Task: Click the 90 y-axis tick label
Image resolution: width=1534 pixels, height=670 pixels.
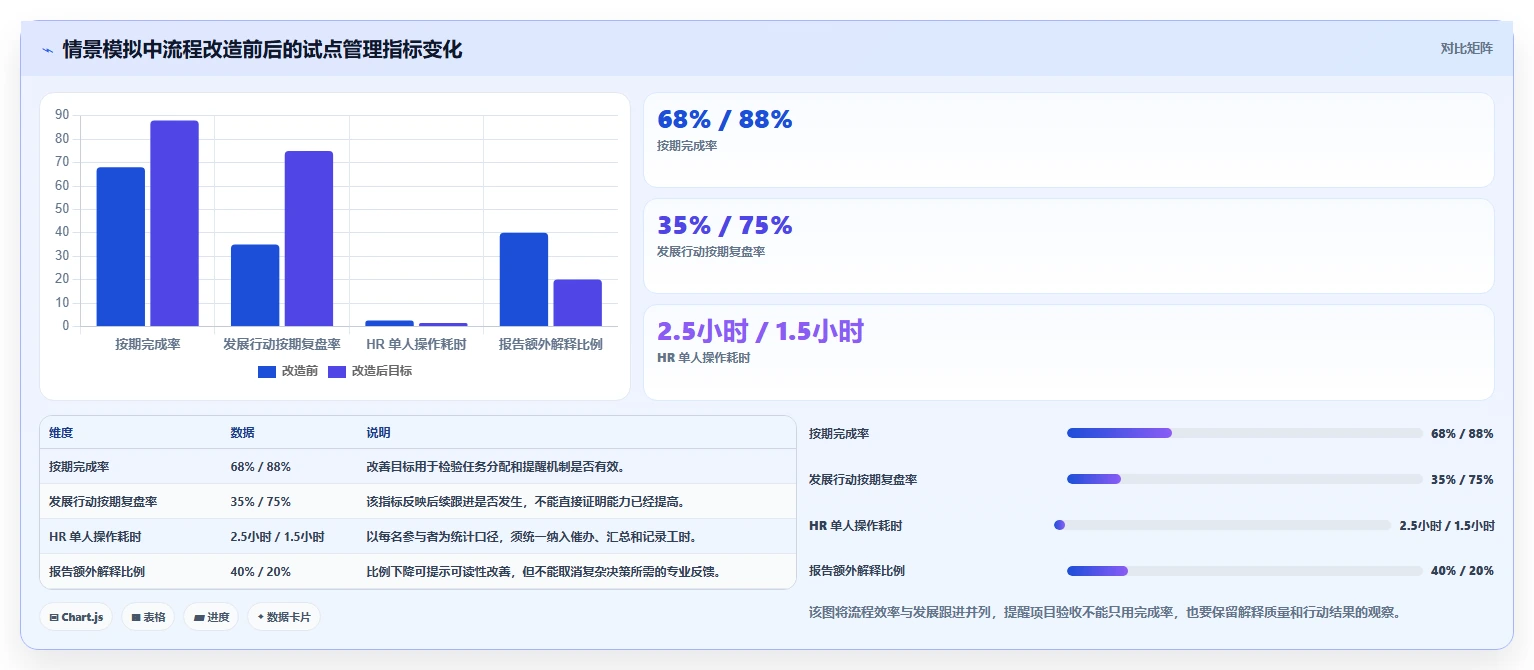Action: (62, 115)
